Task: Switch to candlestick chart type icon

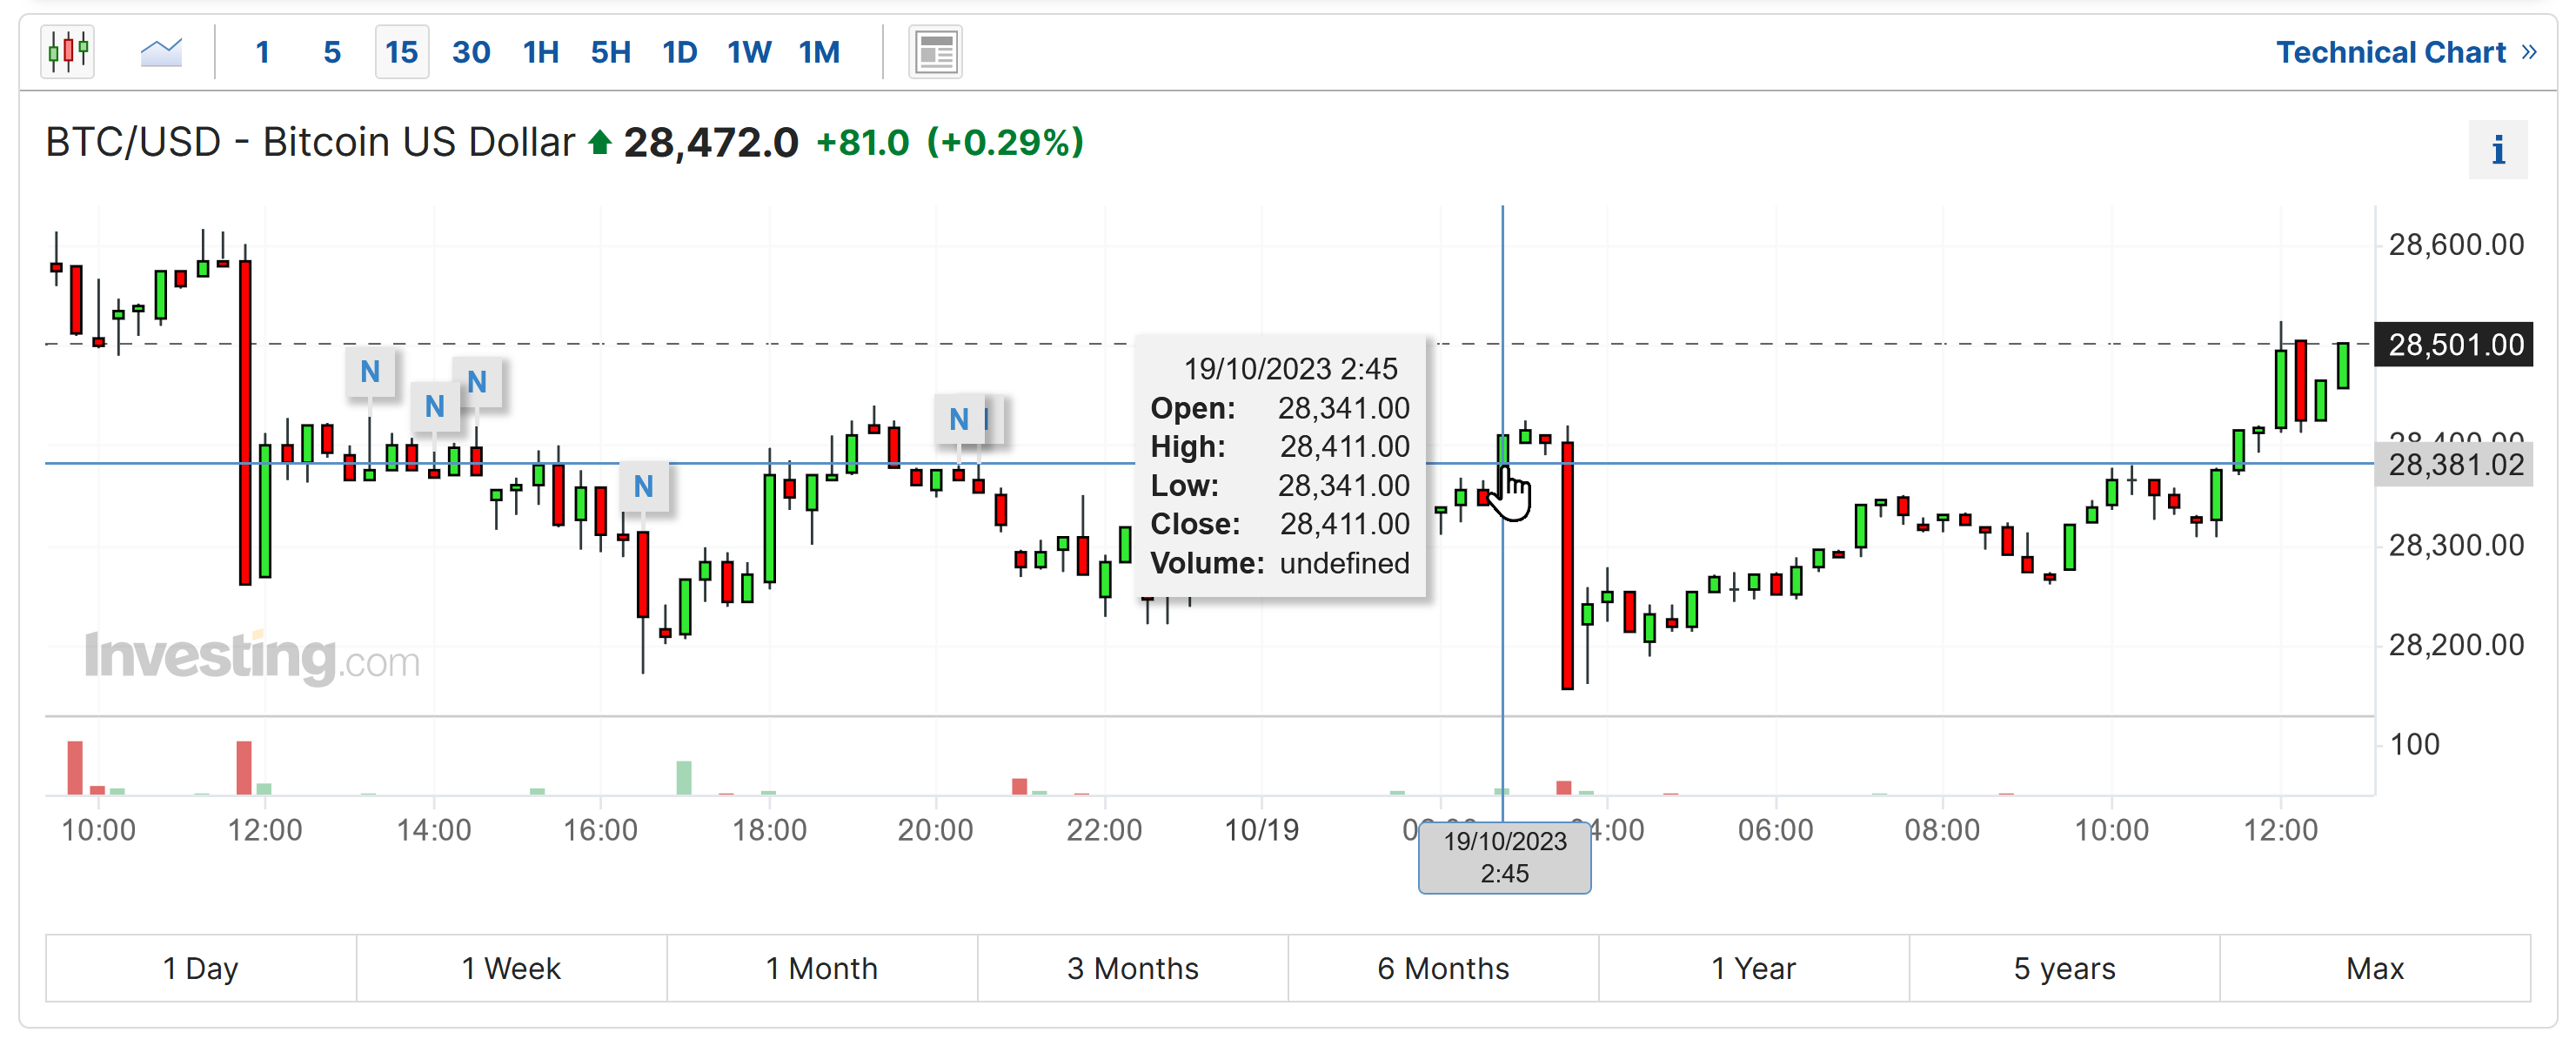Action: click(x=68, y=51)
